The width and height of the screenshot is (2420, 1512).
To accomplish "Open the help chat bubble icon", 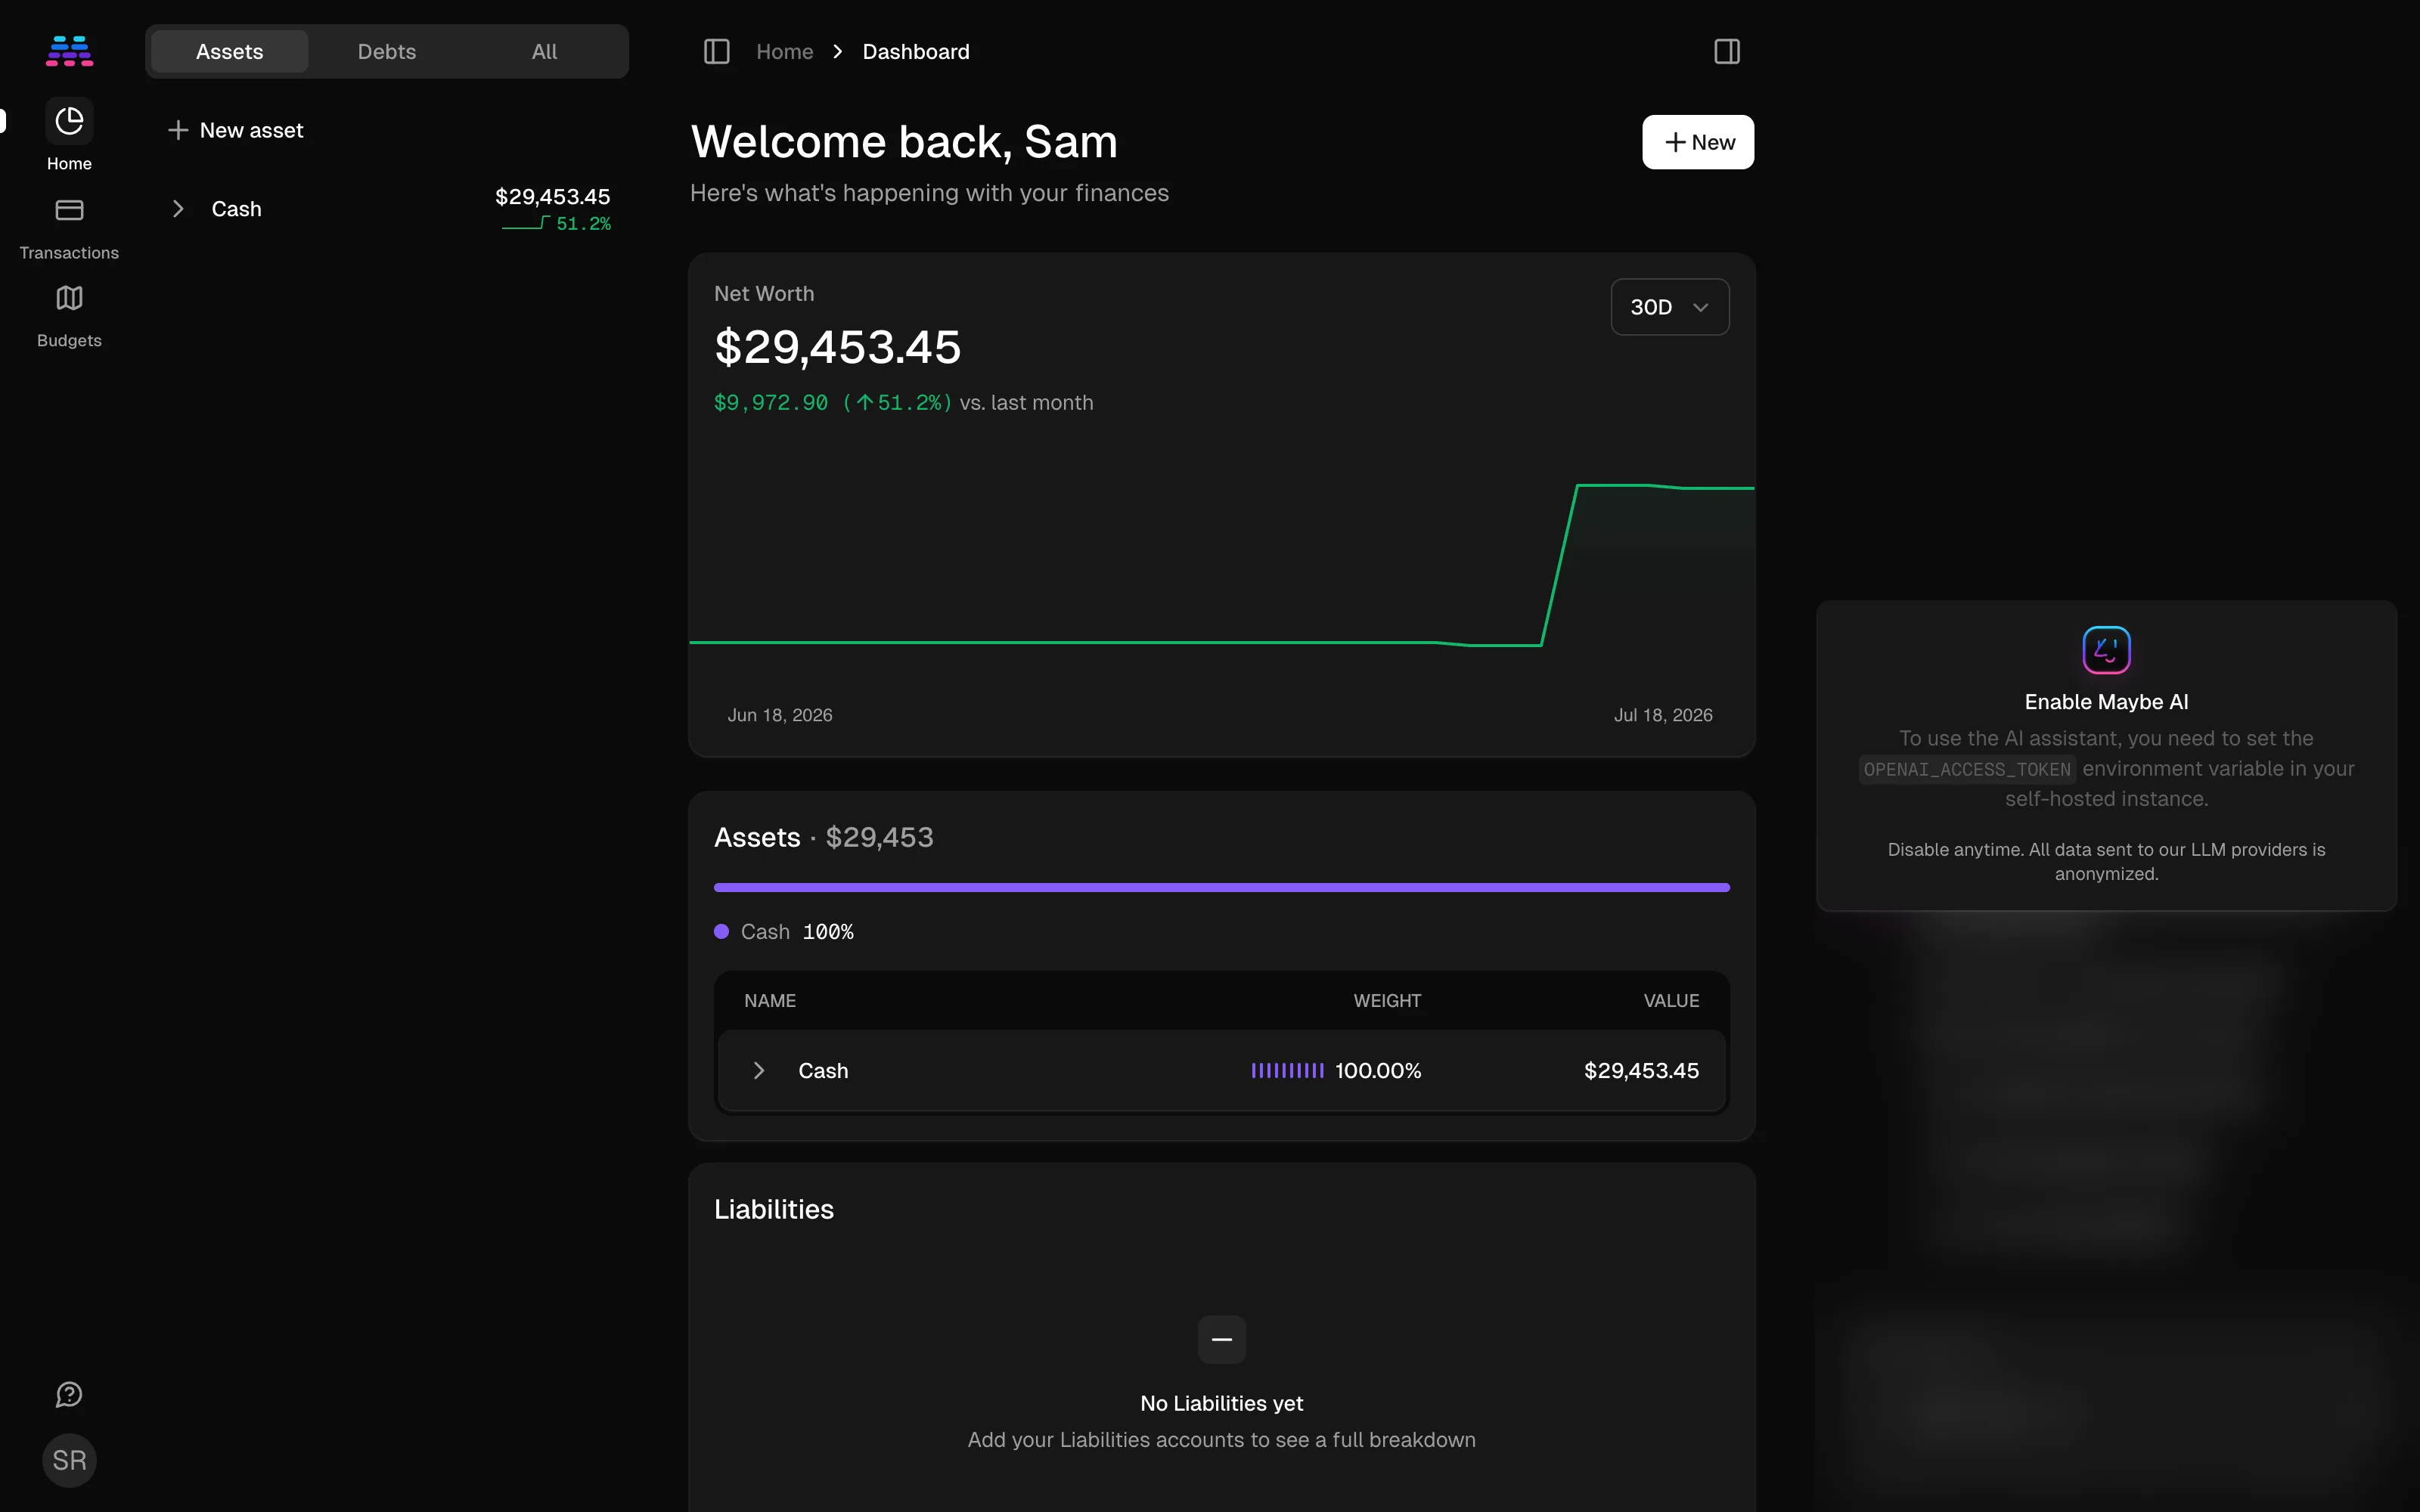I will 69,1394.
